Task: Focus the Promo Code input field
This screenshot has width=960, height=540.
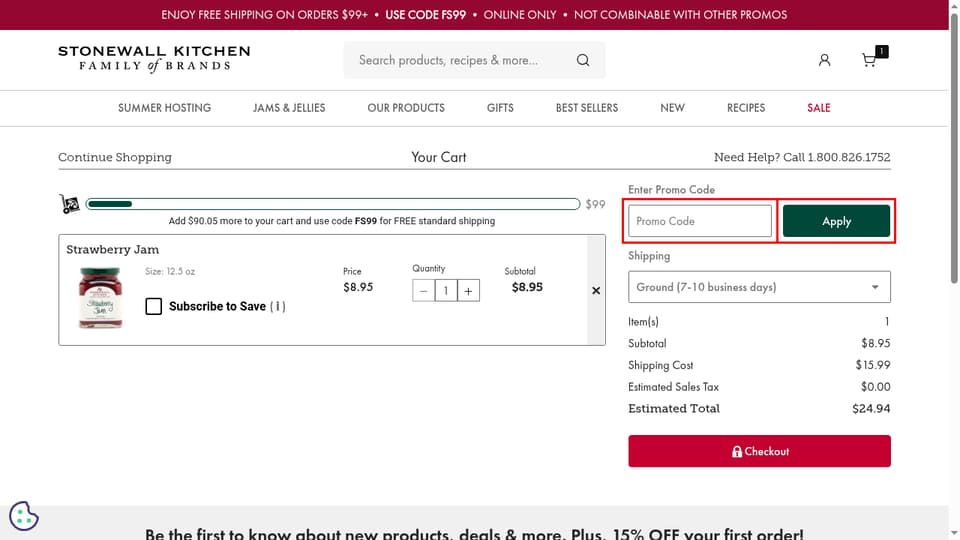Action: (700, 221)
